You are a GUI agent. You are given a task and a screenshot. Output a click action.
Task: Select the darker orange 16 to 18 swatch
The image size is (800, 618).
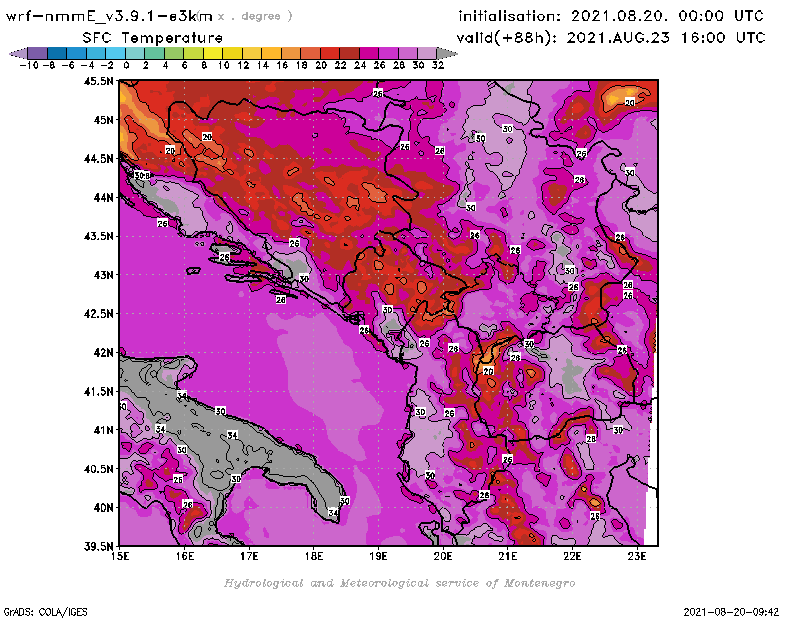click(x=291, y=53)
